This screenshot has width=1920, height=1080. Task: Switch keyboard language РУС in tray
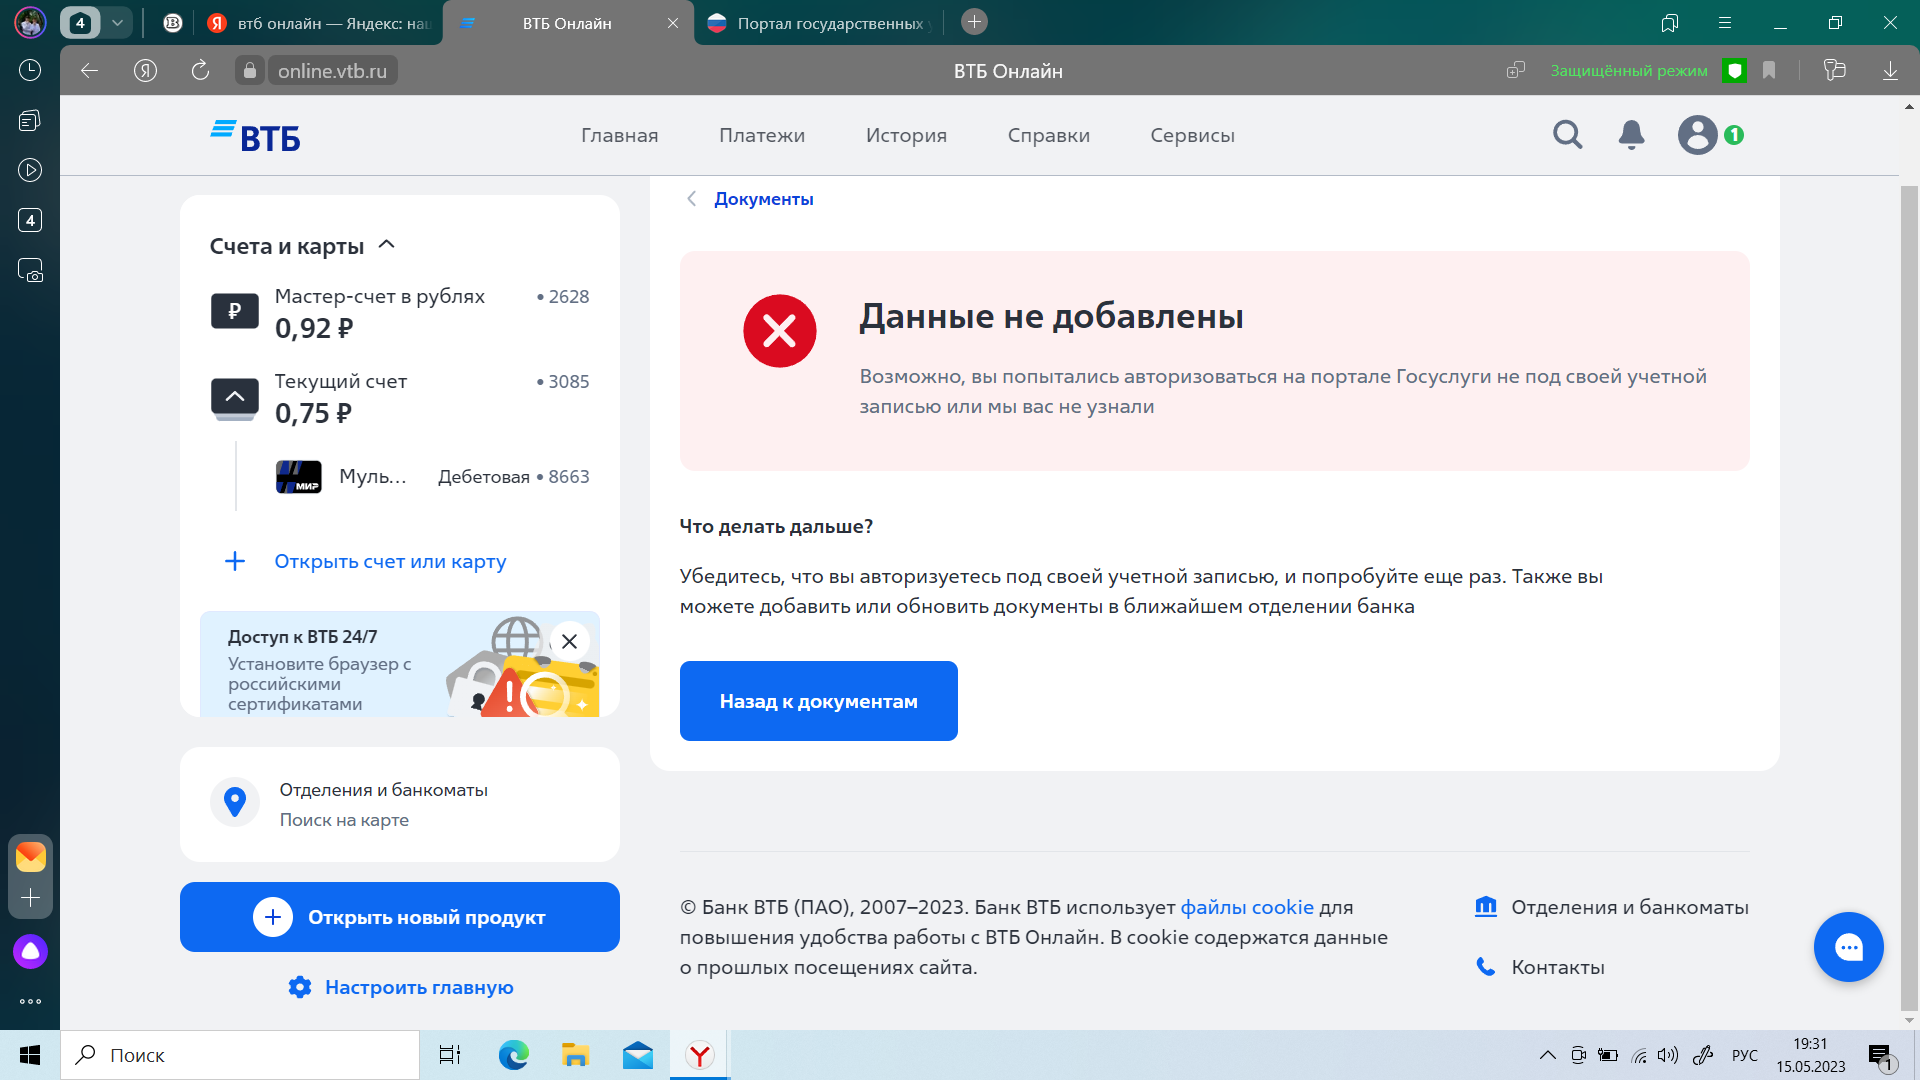coord(1745,1055)
